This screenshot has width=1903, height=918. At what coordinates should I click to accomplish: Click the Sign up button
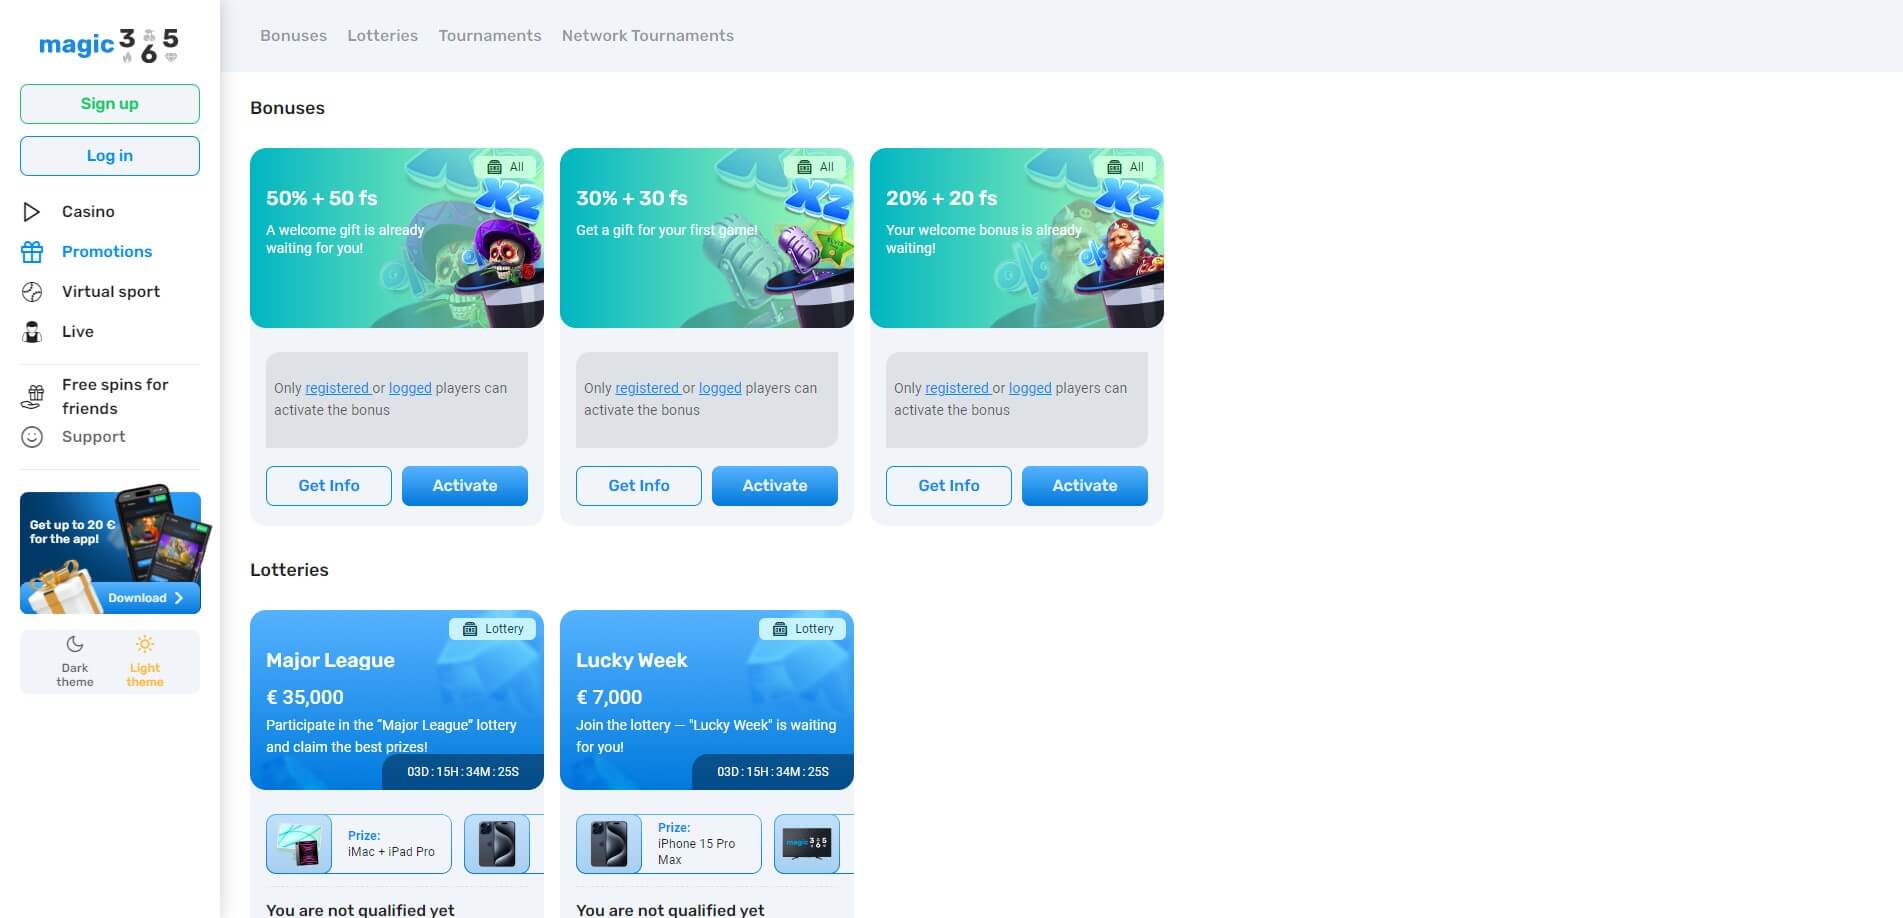click(110, 104)
